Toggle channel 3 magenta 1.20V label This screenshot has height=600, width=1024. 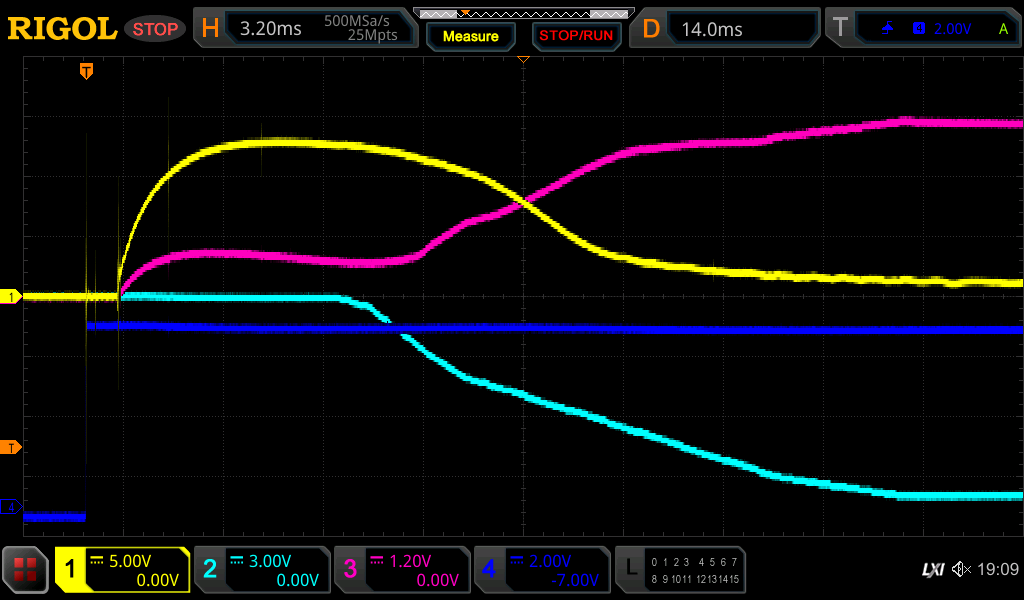pos(402,570)
